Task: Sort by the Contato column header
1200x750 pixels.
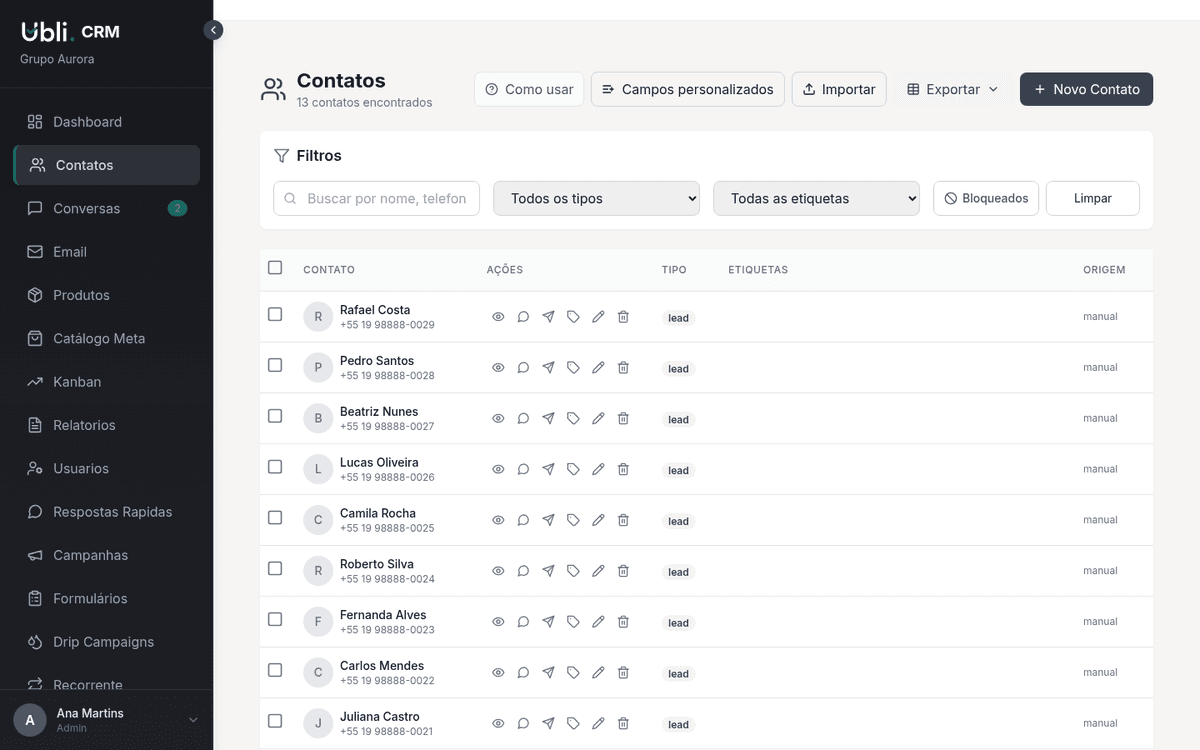Action: pyautogui.click(x=329, y=270)
